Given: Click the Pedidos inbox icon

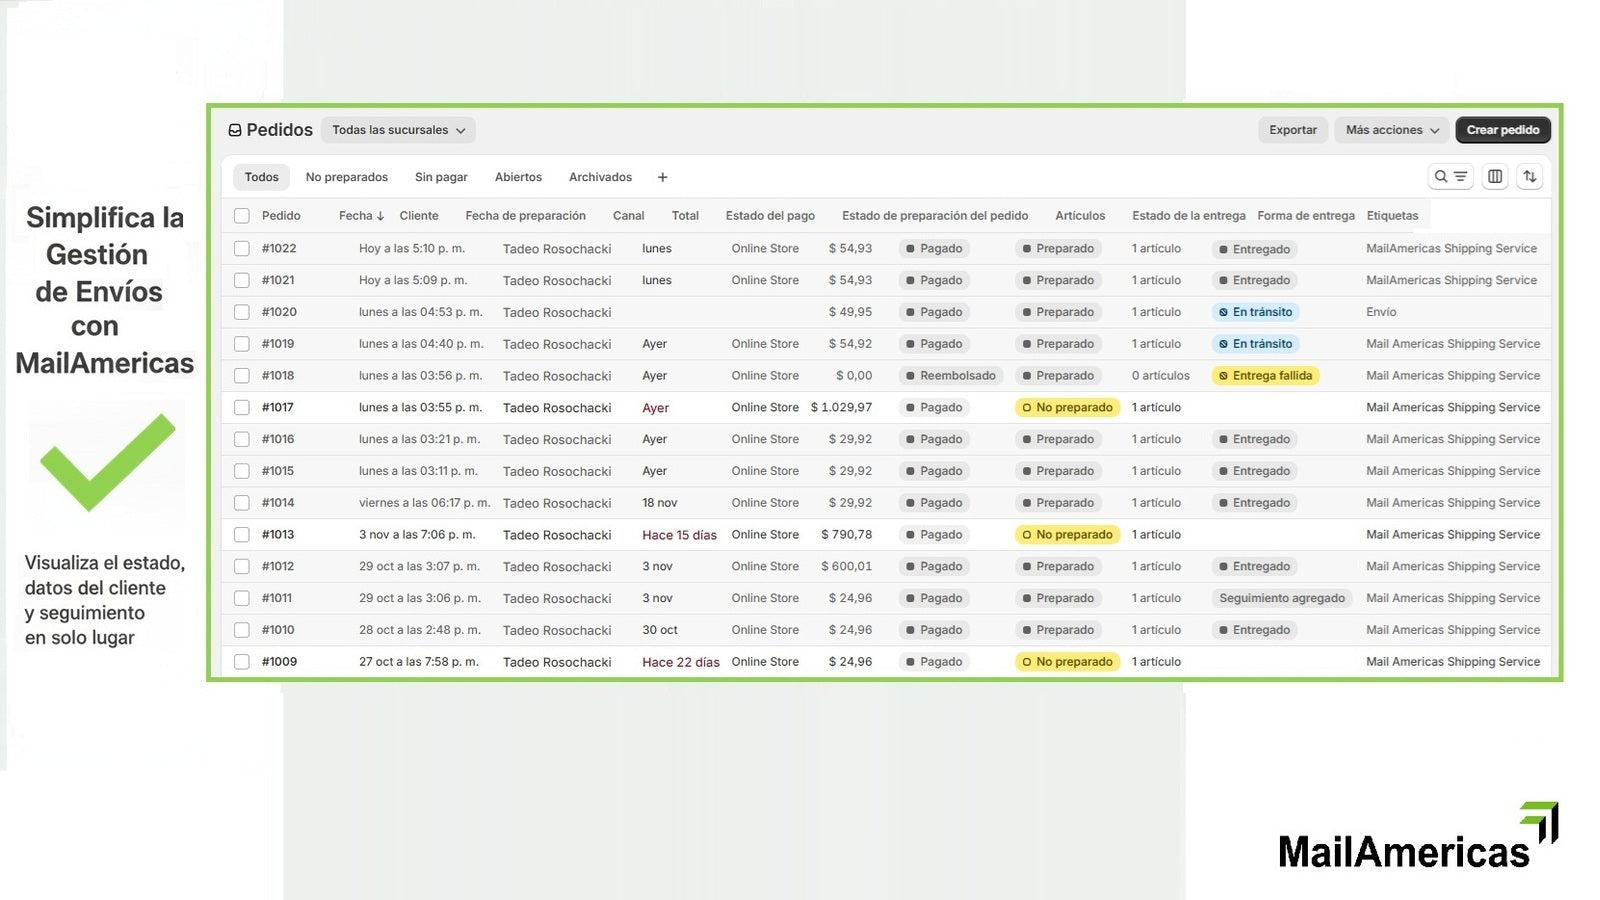Looking at the screenshot, I should click(x=235, y=130).
